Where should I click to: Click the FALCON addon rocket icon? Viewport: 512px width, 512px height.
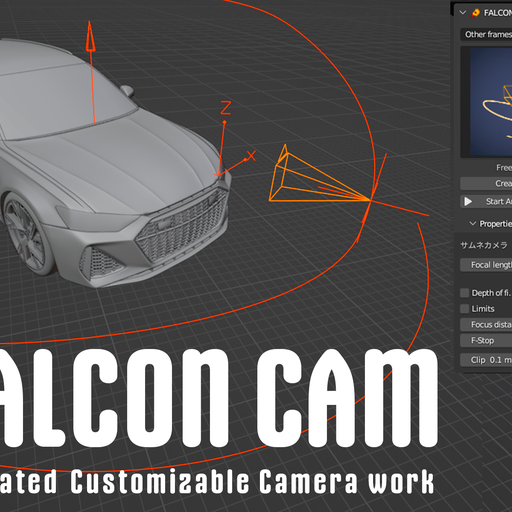[x=476, y=13]
